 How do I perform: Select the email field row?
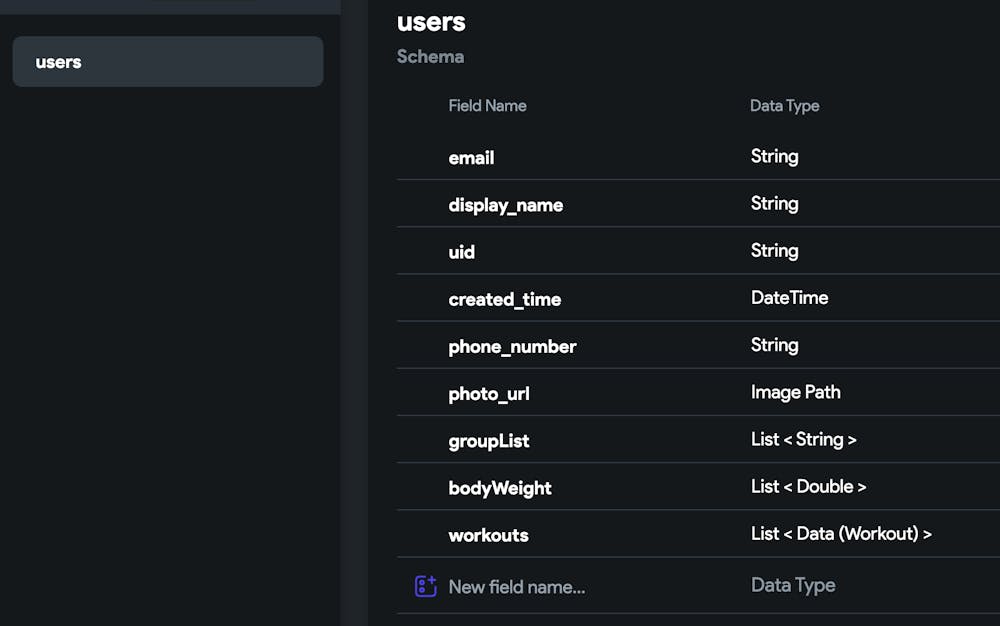tap(471, 157)
